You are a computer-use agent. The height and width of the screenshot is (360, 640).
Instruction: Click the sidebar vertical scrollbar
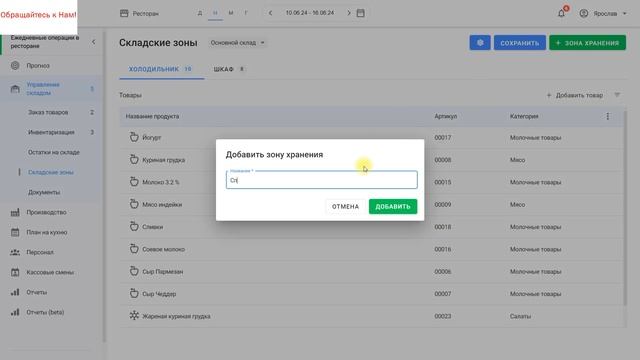(104, 187)
